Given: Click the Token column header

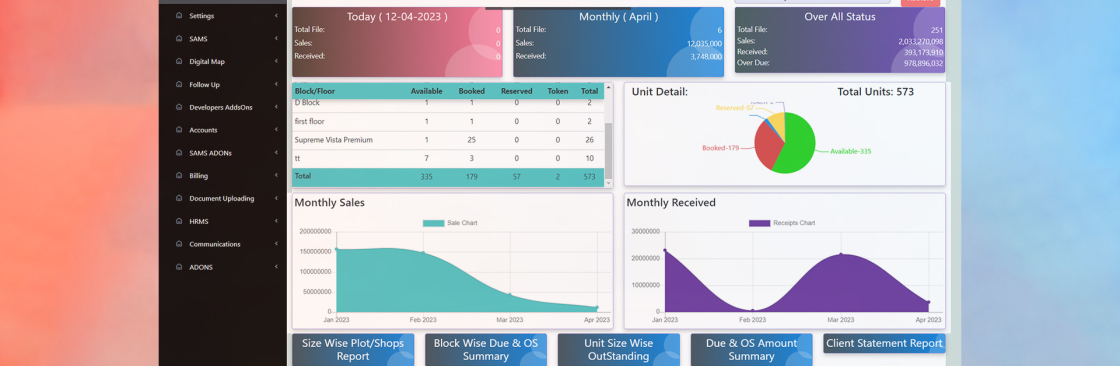Looking at the screenshot, I should click(558, 91).
